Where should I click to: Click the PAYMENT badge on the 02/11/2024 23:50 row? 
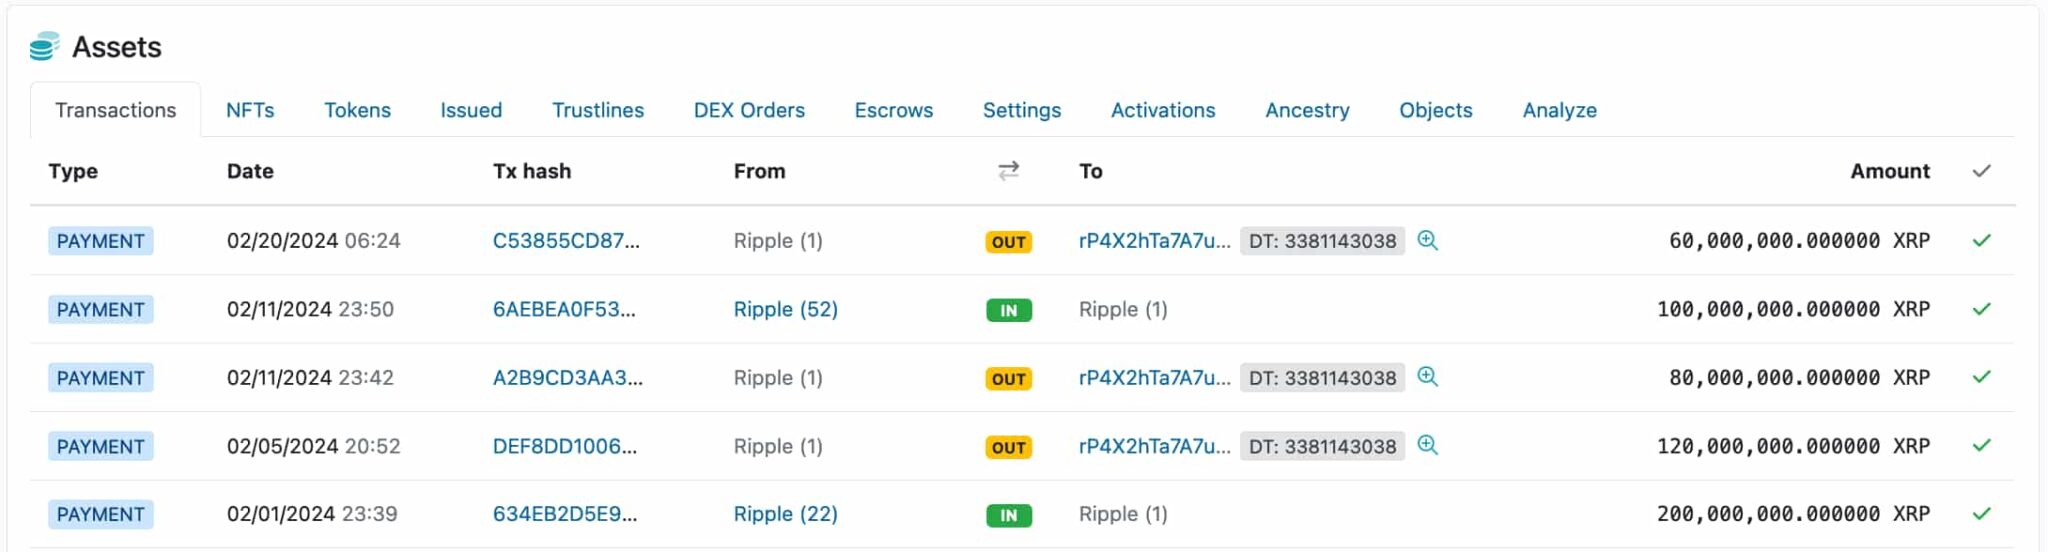tap(100, 309)
